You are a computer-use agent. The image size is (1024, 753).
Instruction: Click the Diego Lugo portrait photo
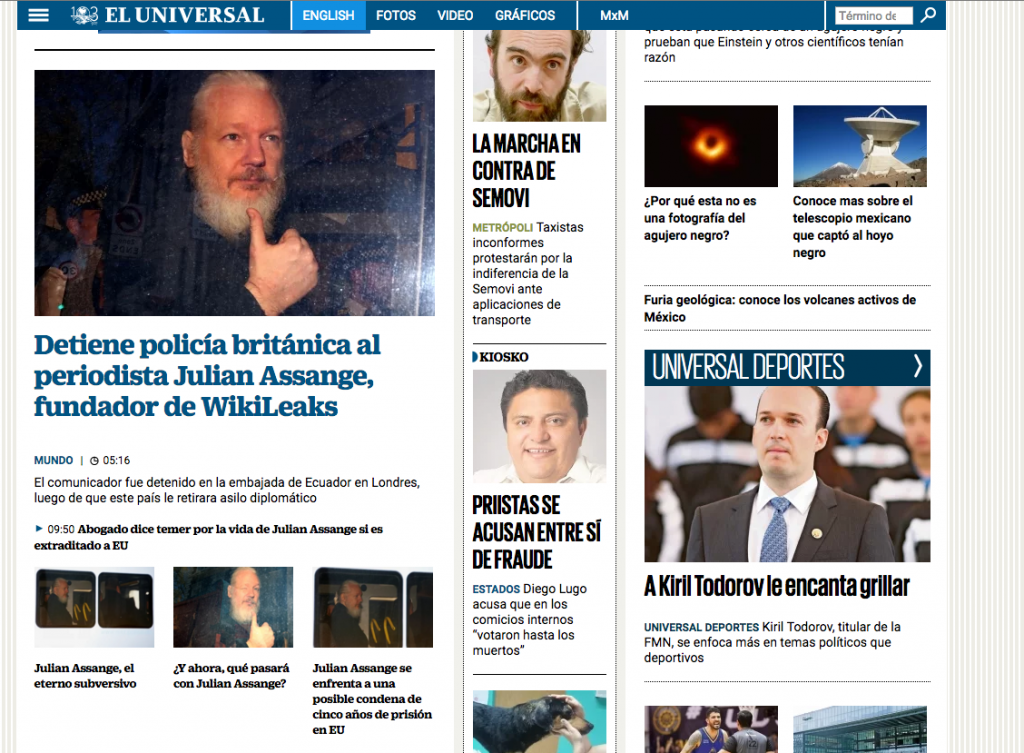tap(539, 426)
